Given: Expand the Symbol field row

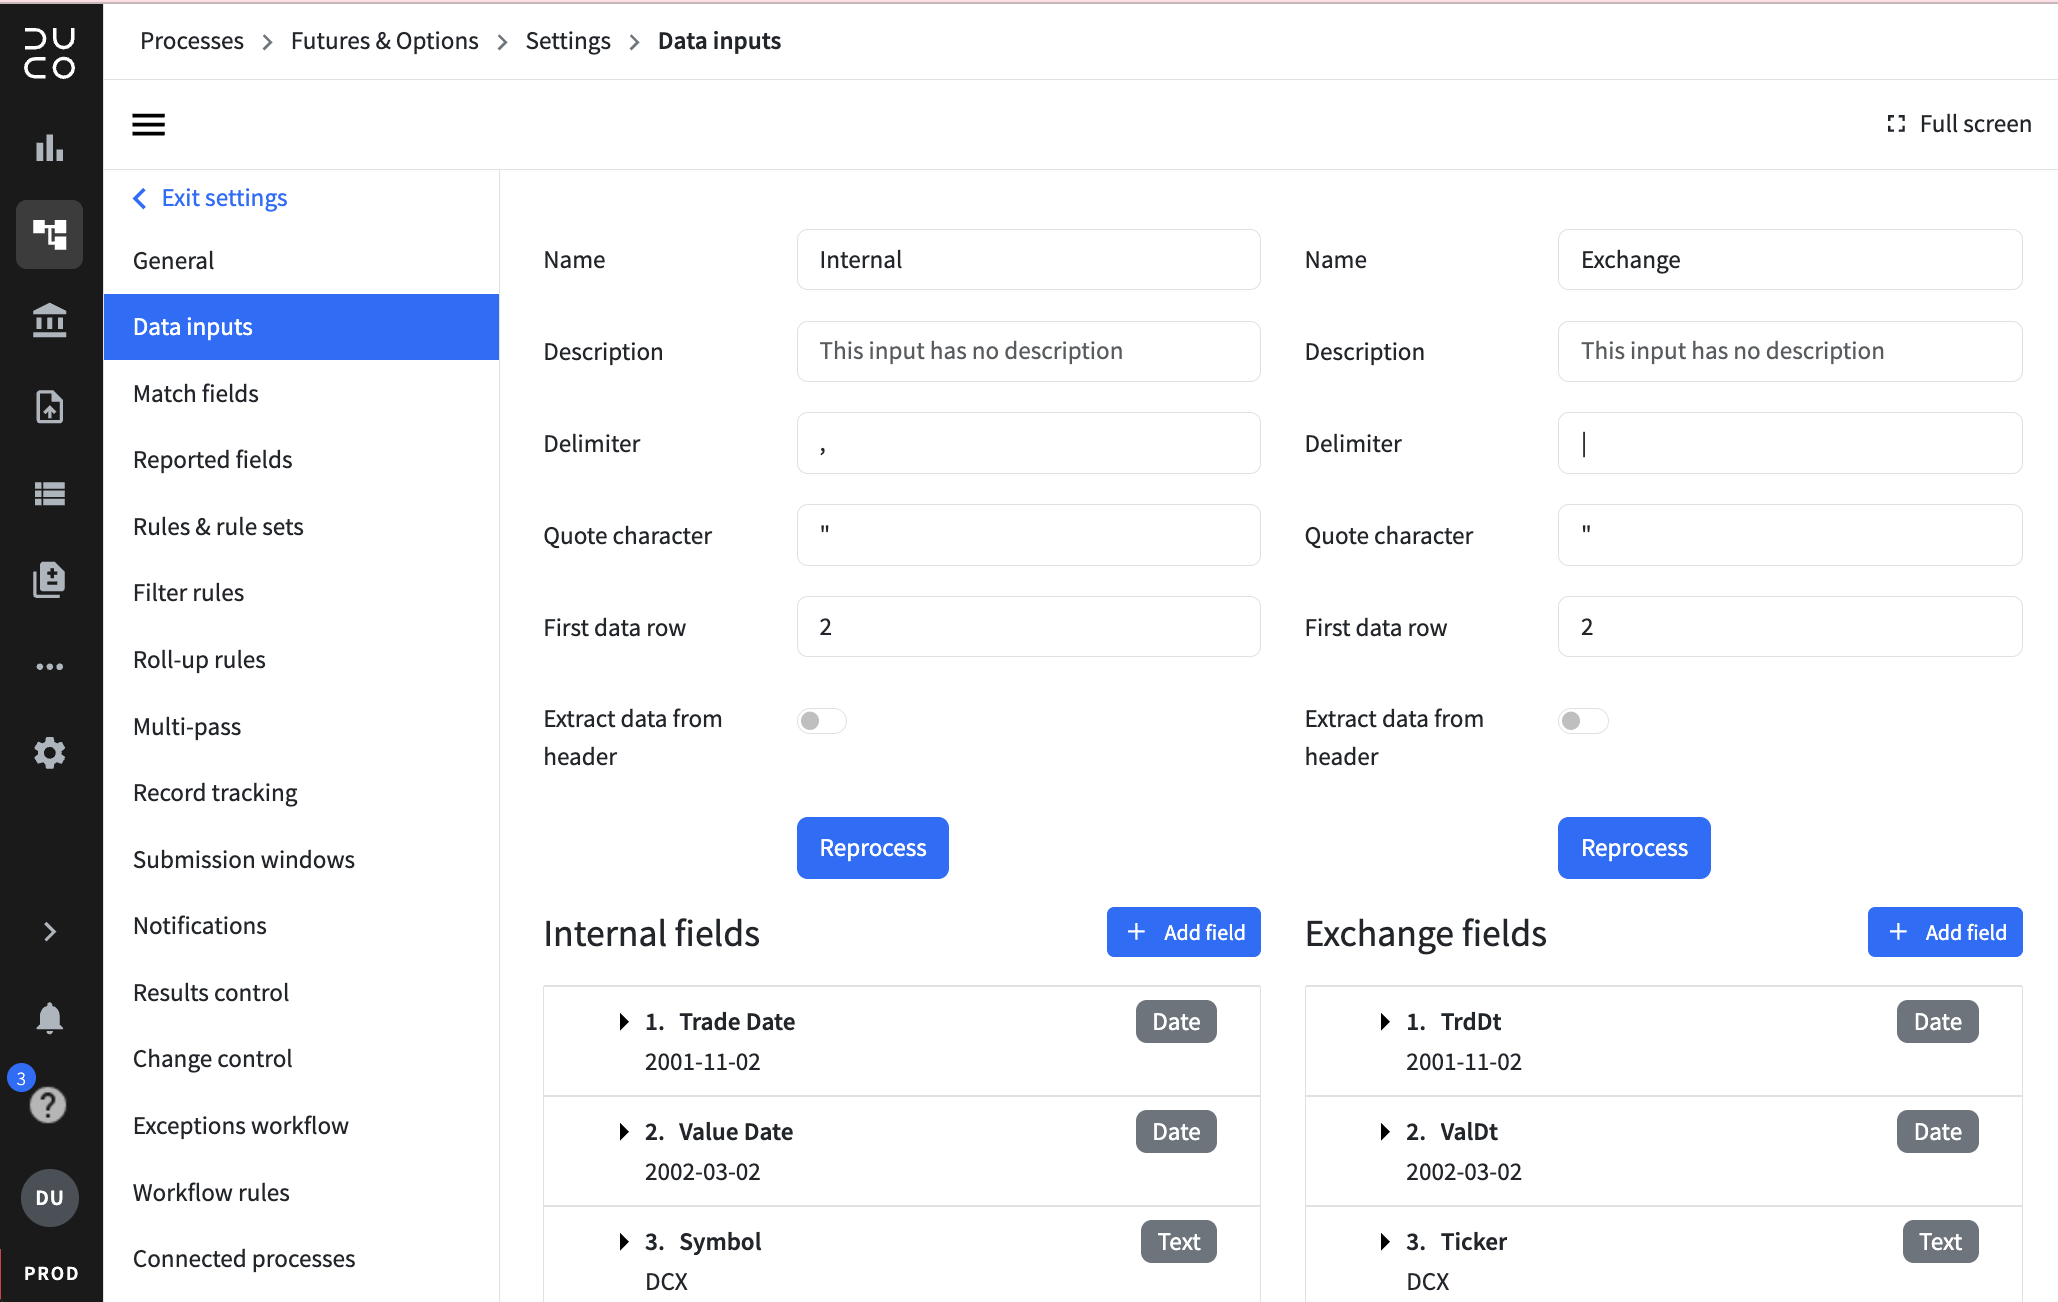Looking at the screenshot, I should [x=624, y=1242].
